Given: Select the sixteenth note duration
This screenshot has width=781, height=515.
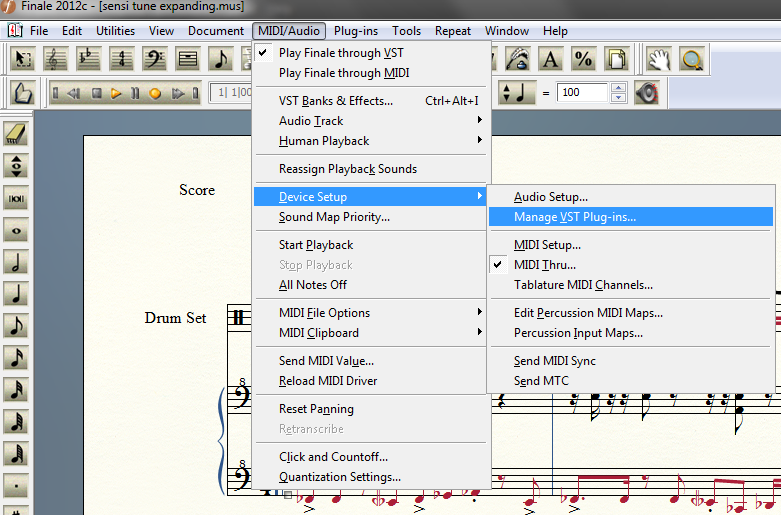Looking at the screenshot, I should pos(16,358).
